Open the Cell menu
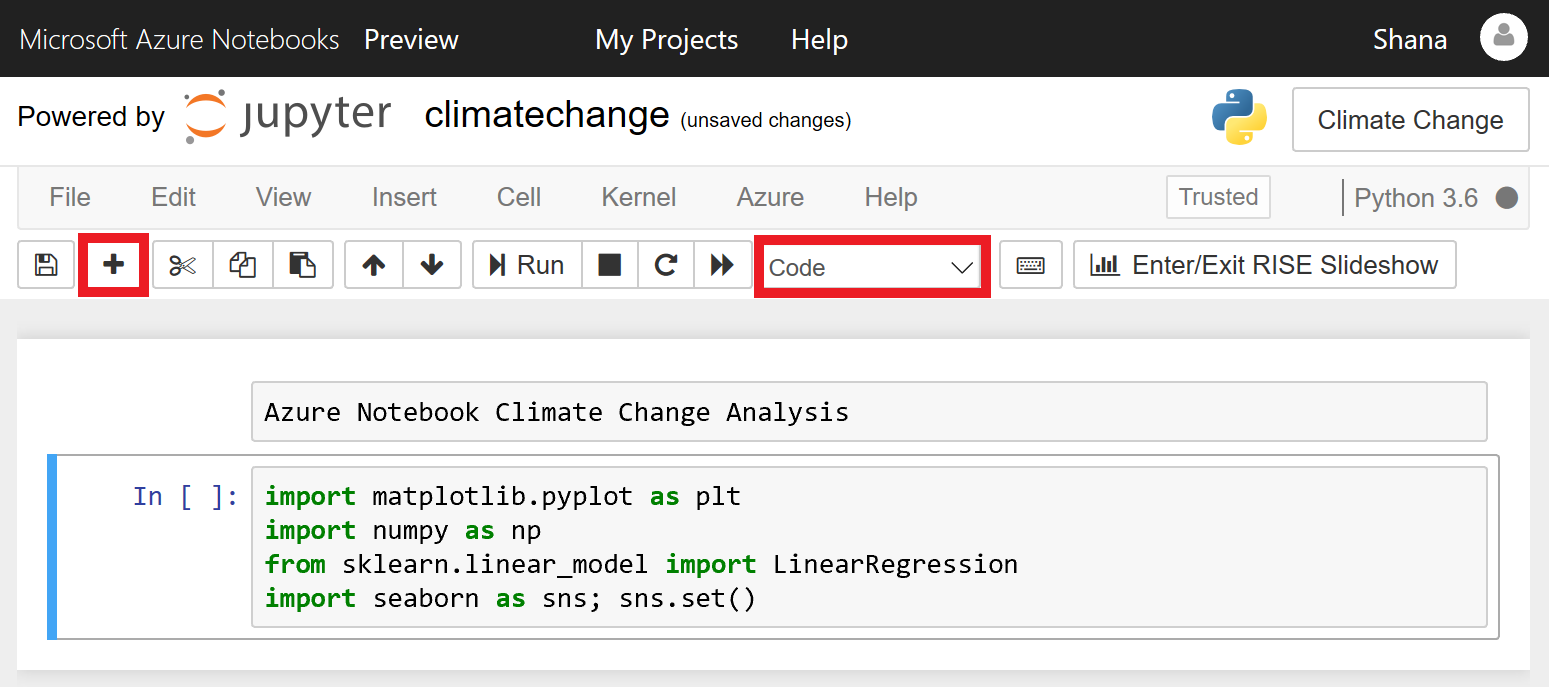The height and width of the screenshot is (687, 1549). (x=519, y=197)
